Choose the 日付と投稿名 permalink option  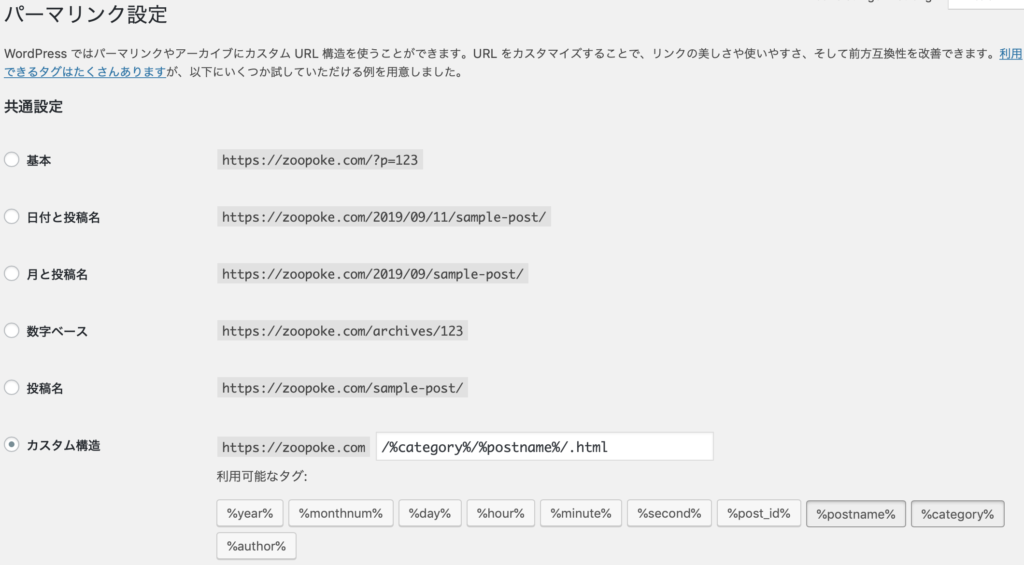point(12,216)
